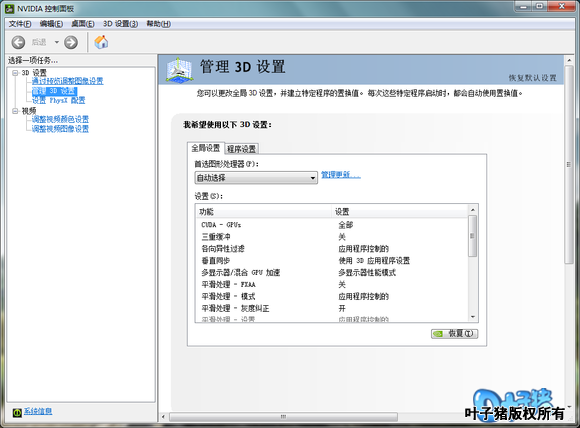Click the settings list scroll-up arrow
This screenshot has width=580, height=428.
473,210
